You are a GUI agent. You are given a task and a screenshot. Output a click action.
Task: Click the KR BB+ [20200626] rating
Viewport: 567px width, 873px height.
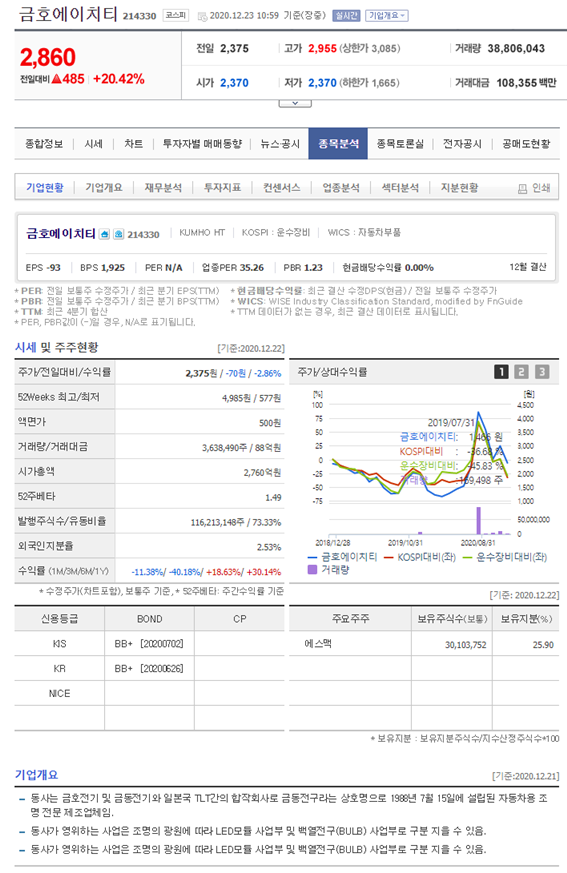(149, 669)
